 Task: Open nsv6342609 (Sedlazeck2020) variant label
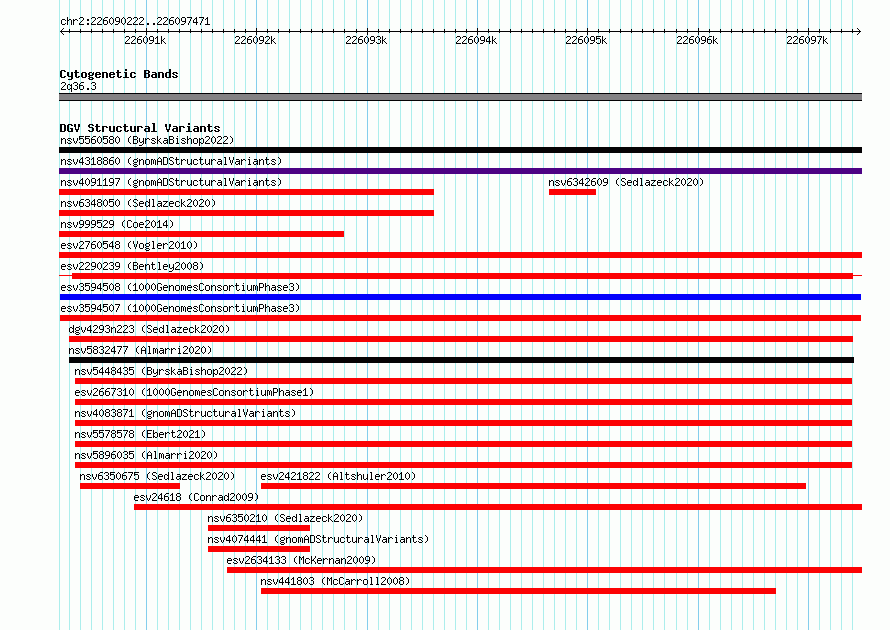[x=626, y=182]
